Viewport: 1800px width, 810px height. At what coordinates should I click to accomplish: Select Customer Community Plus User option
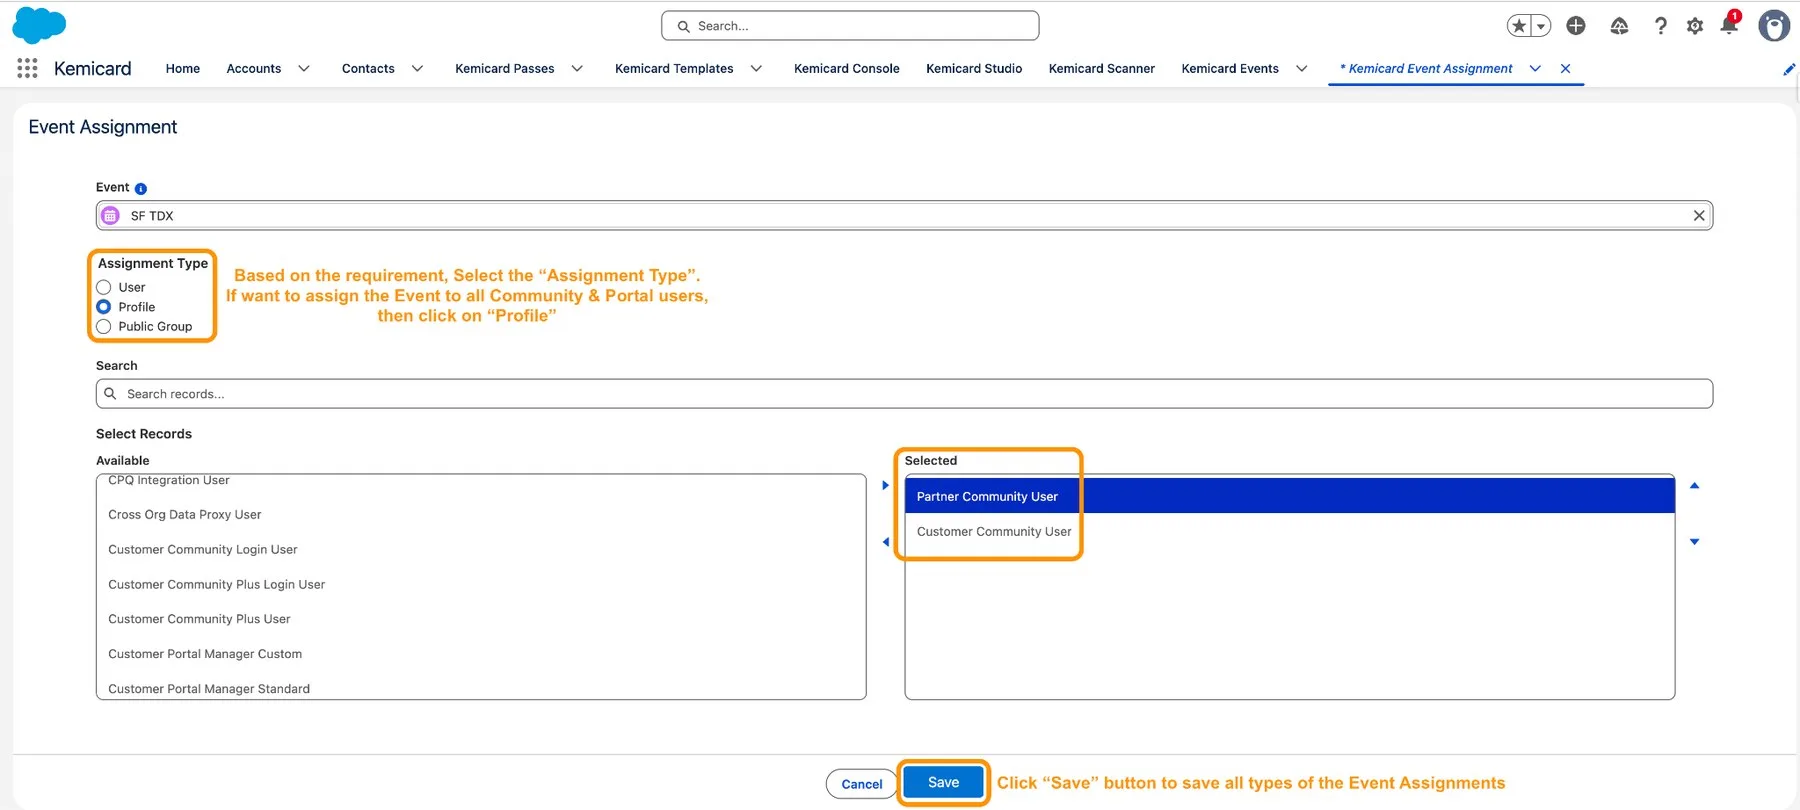(x=481, y=619)
